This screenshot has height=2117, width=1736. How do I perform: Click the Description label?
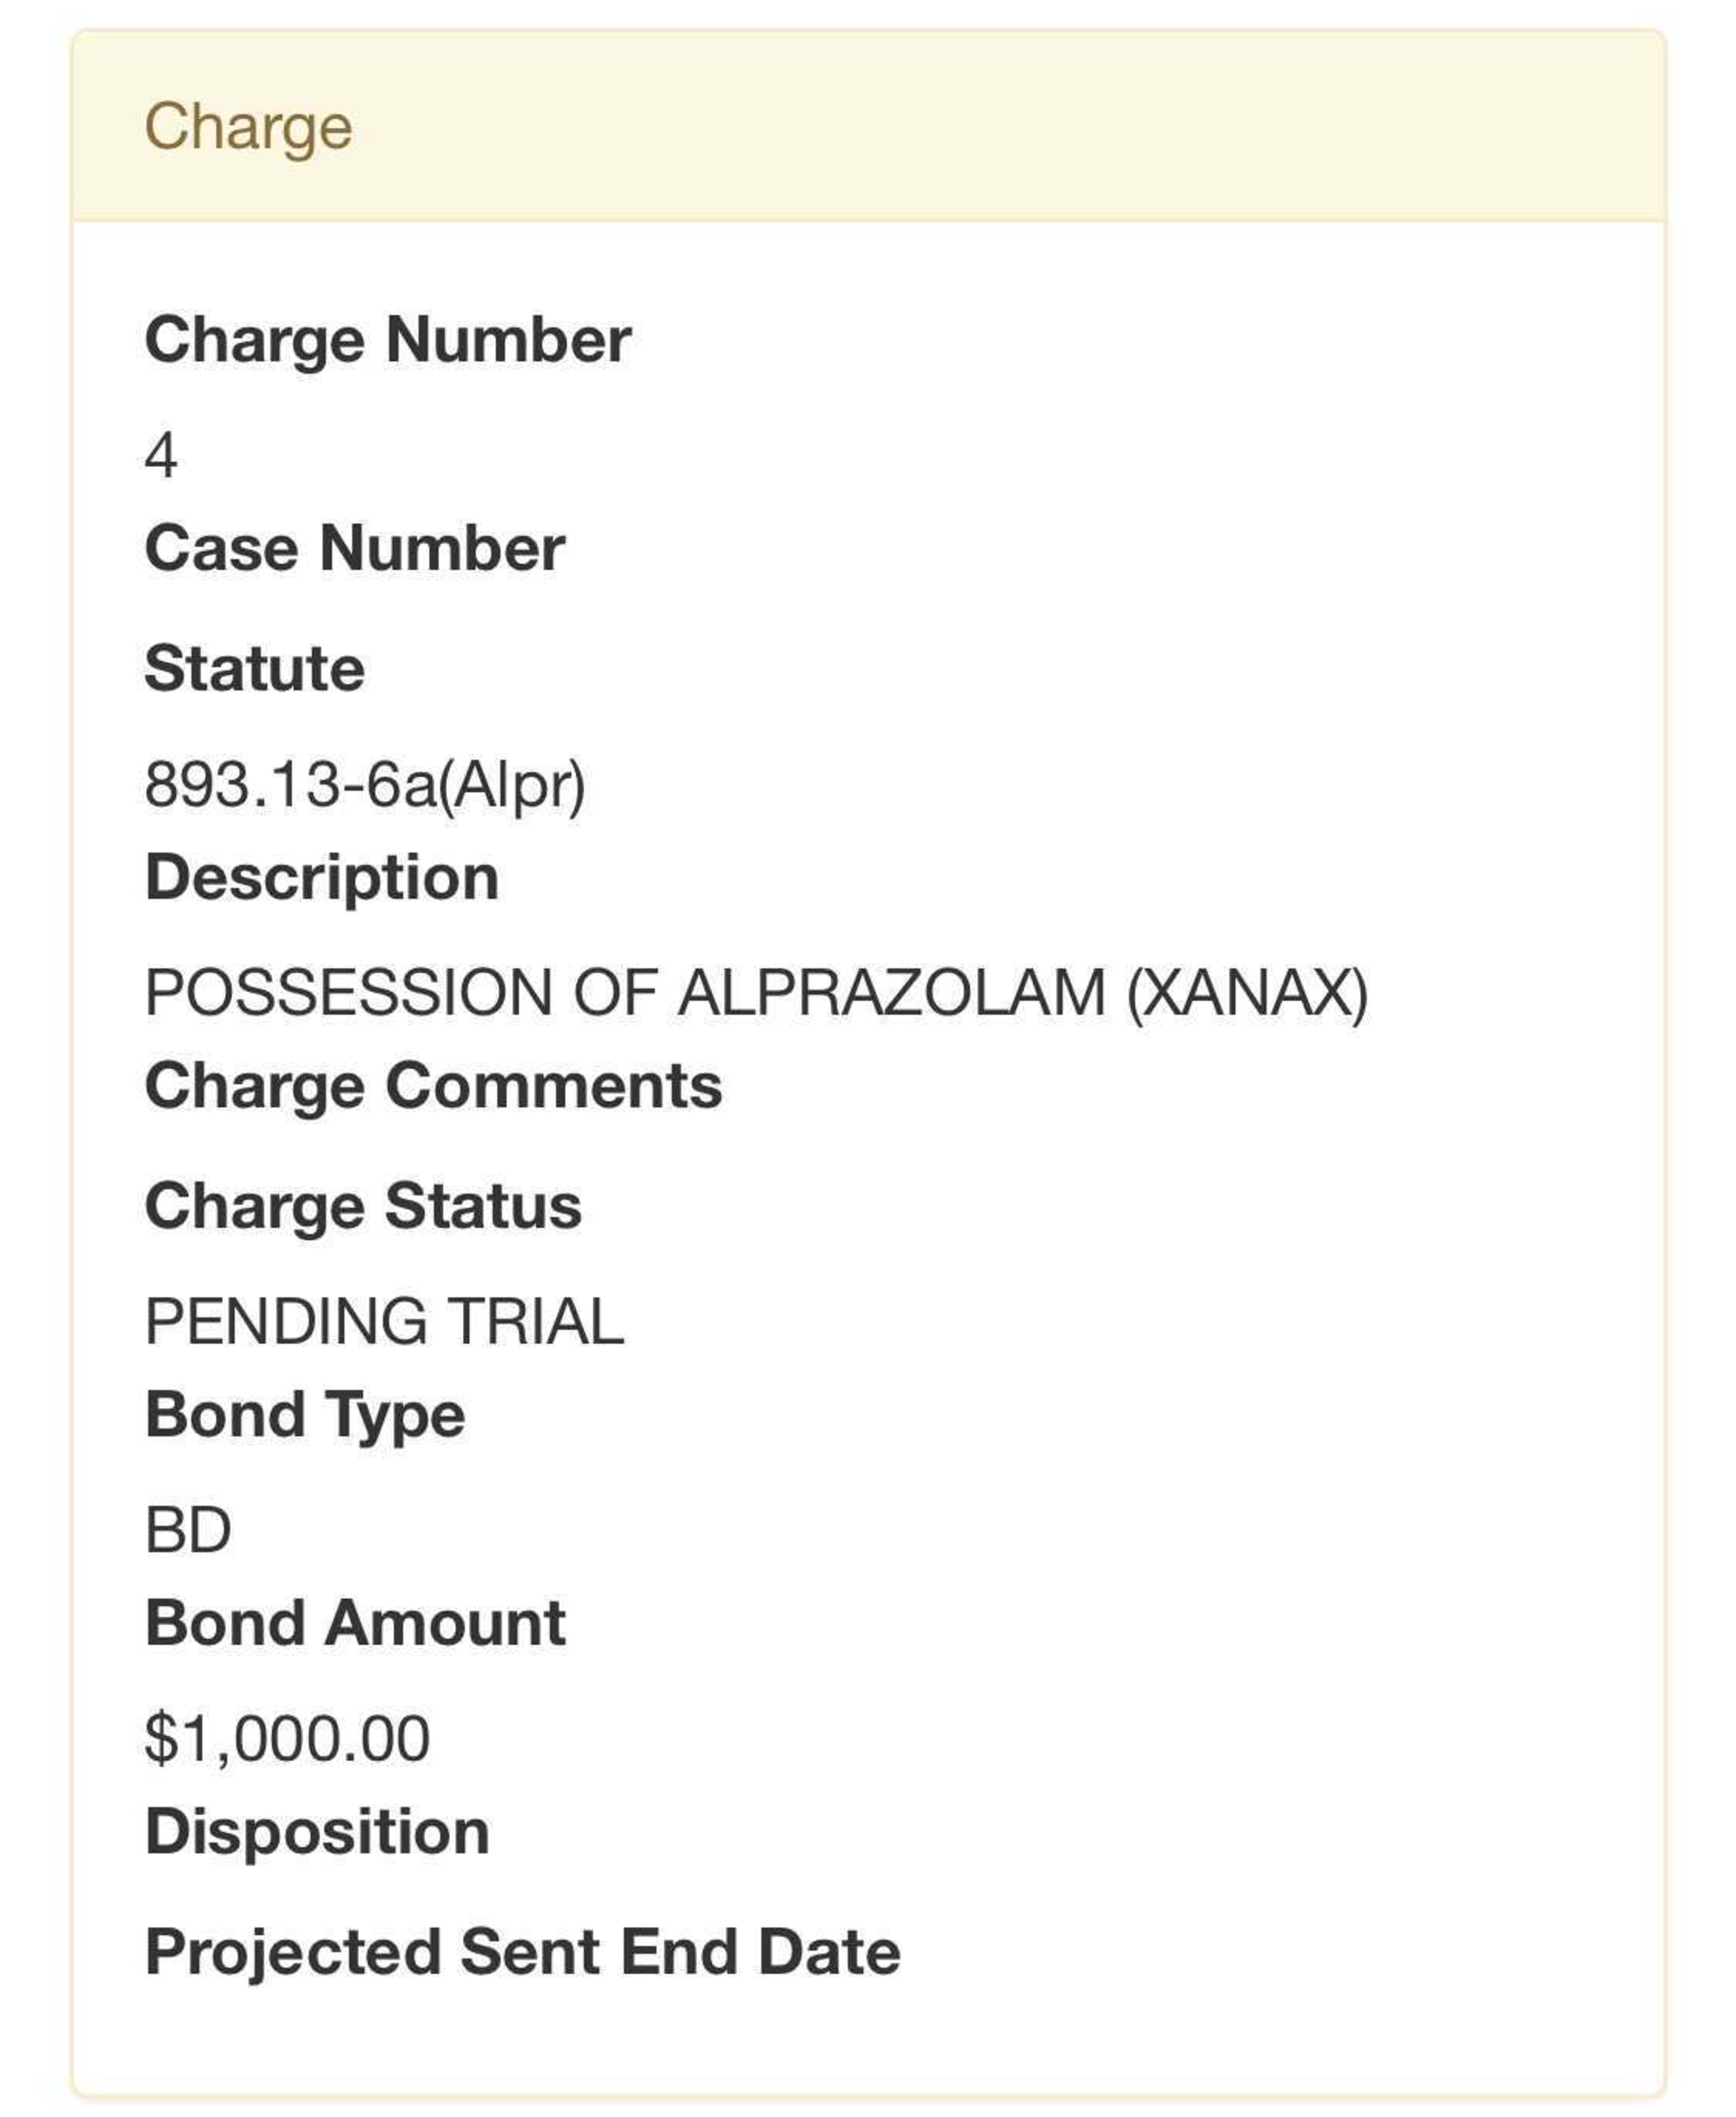click(322, 878)
